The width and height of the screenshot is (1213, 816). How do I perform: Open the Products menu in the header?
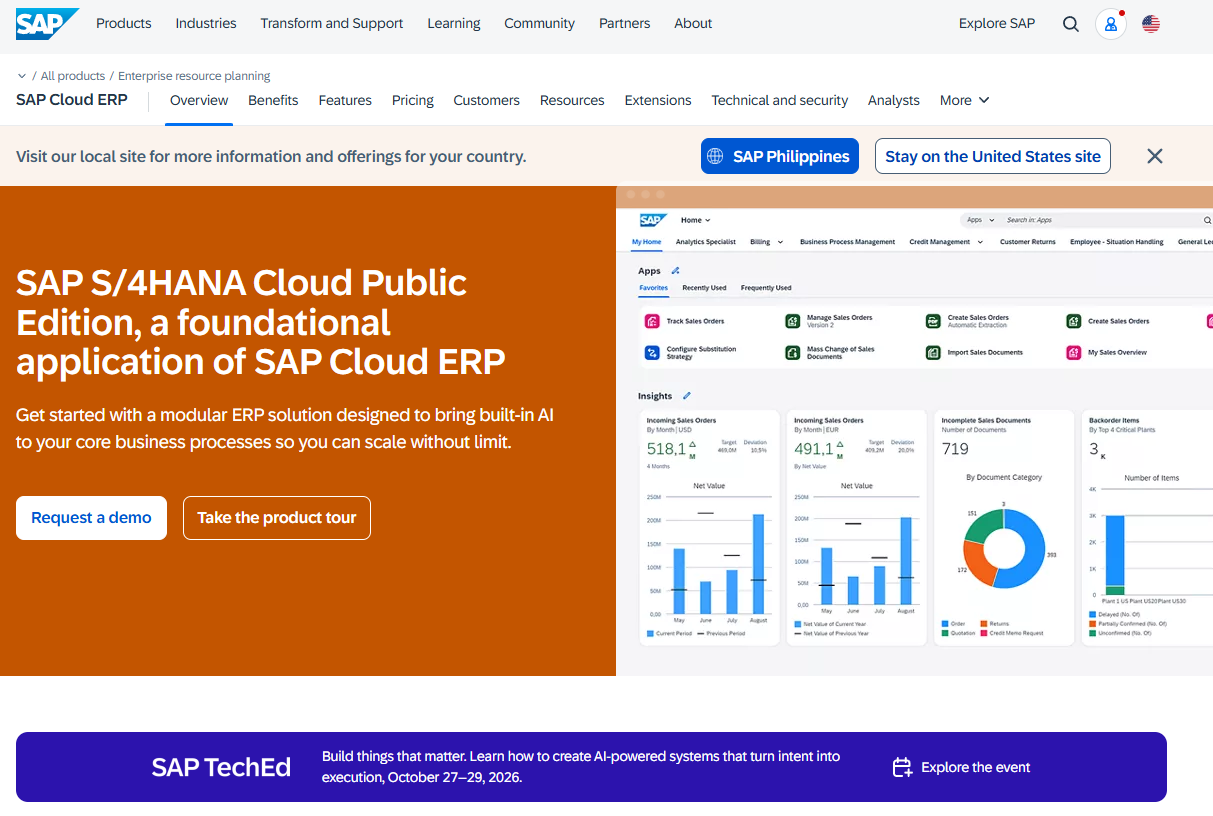click(x=124, y=23)
